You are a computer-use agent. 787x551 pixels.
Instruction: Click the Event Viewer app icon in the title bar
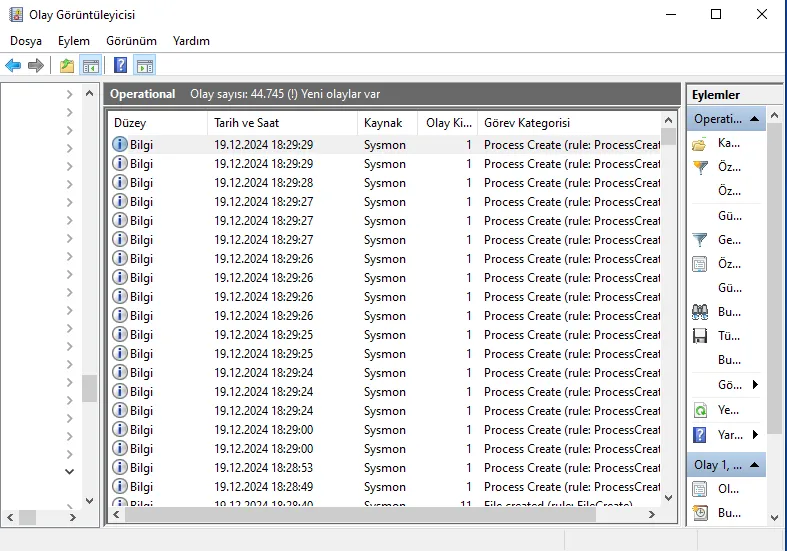click(16, 15)
